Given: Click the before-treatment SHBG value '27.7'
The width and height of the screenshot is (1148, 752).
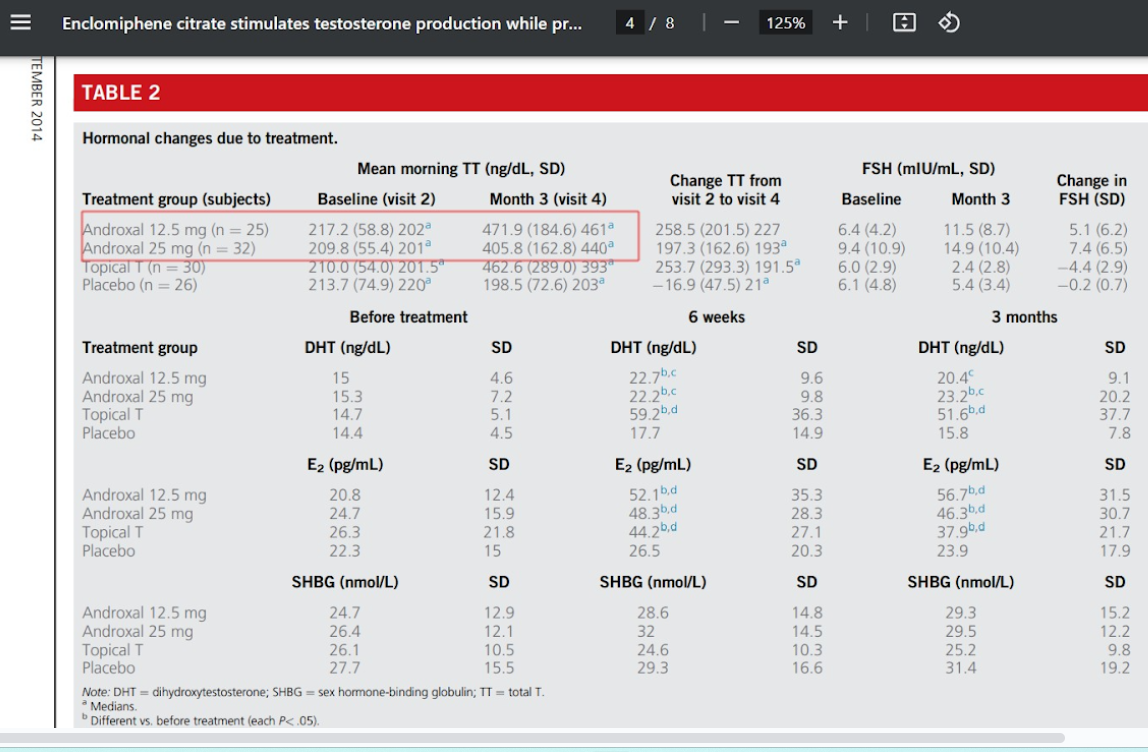Looking at the screenshot, I should coord(344,668).
